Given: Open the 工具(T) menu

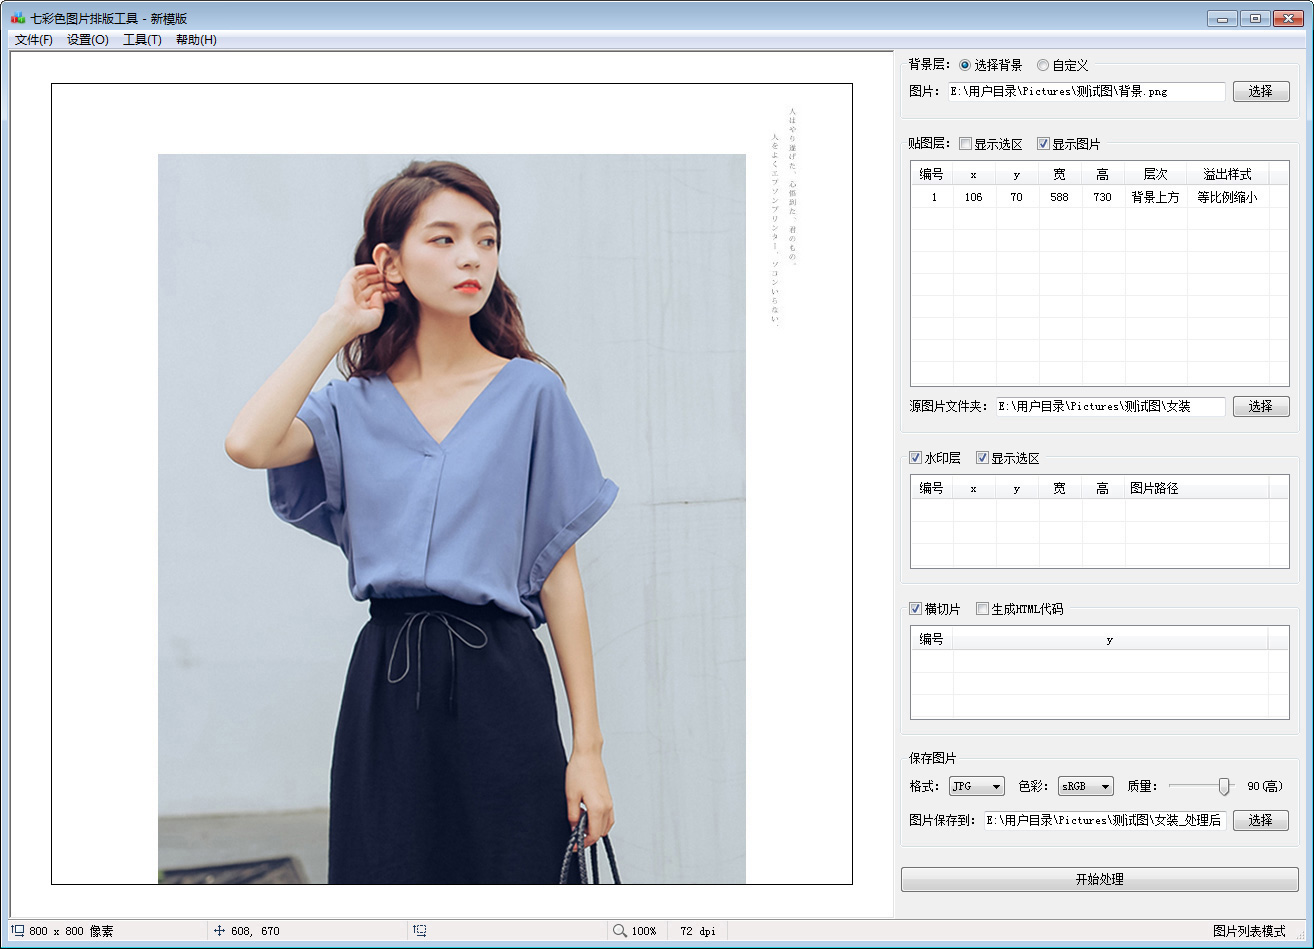Looking at the screenshot, I should (x=142, y=40).
